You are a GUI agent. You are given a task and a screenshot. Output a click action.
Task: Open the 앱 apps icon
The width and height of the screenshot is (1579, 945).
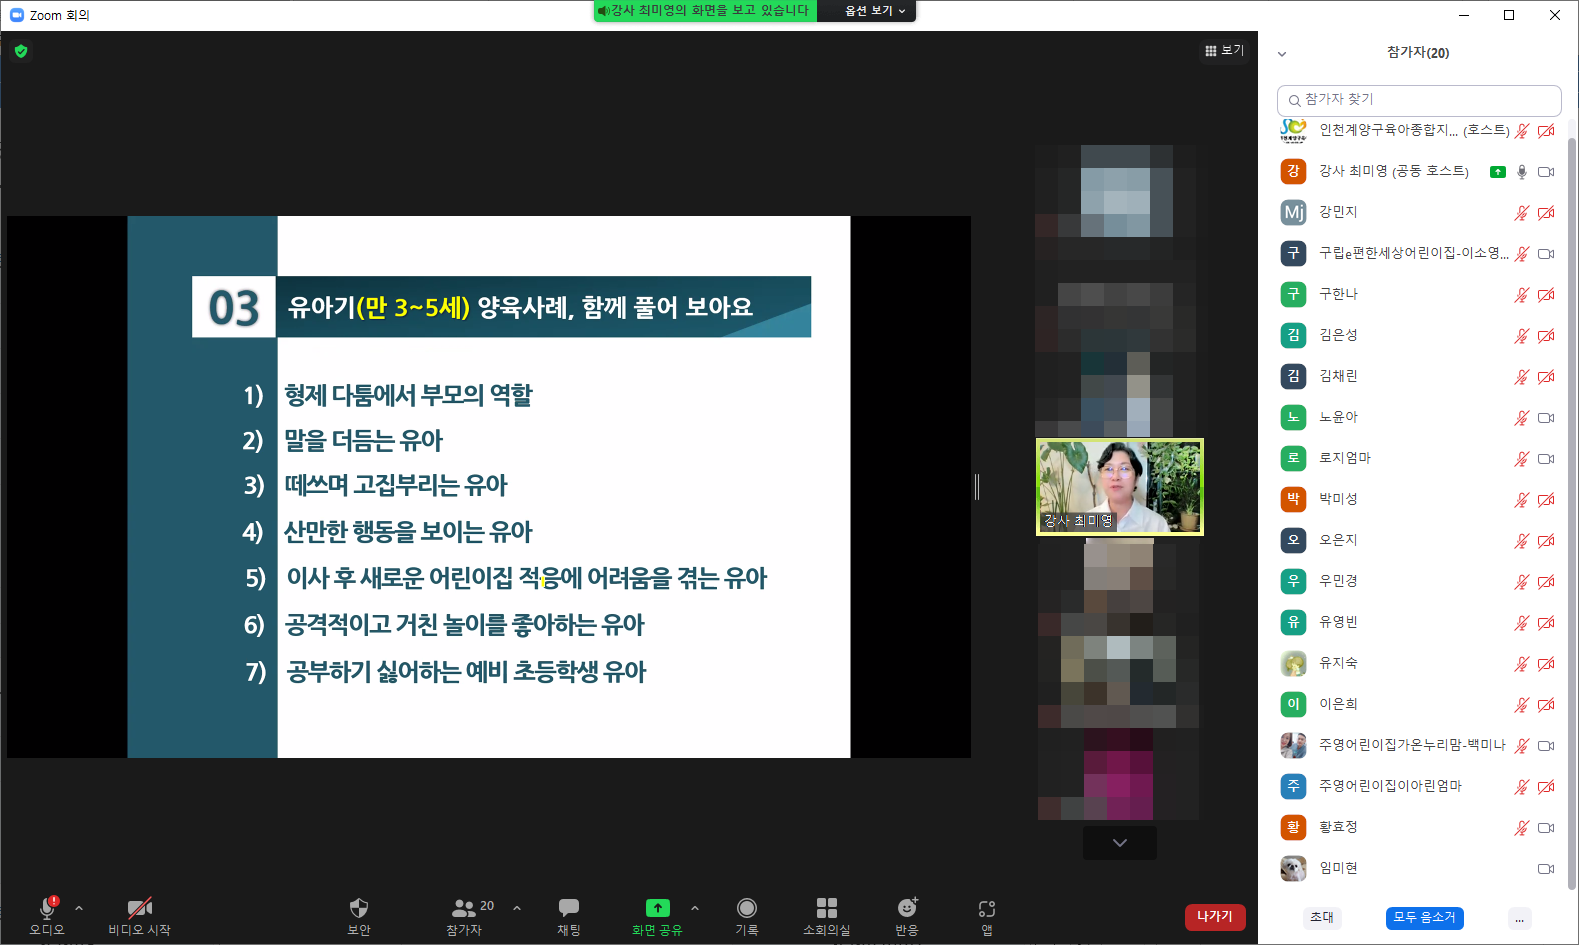[986, 909]
